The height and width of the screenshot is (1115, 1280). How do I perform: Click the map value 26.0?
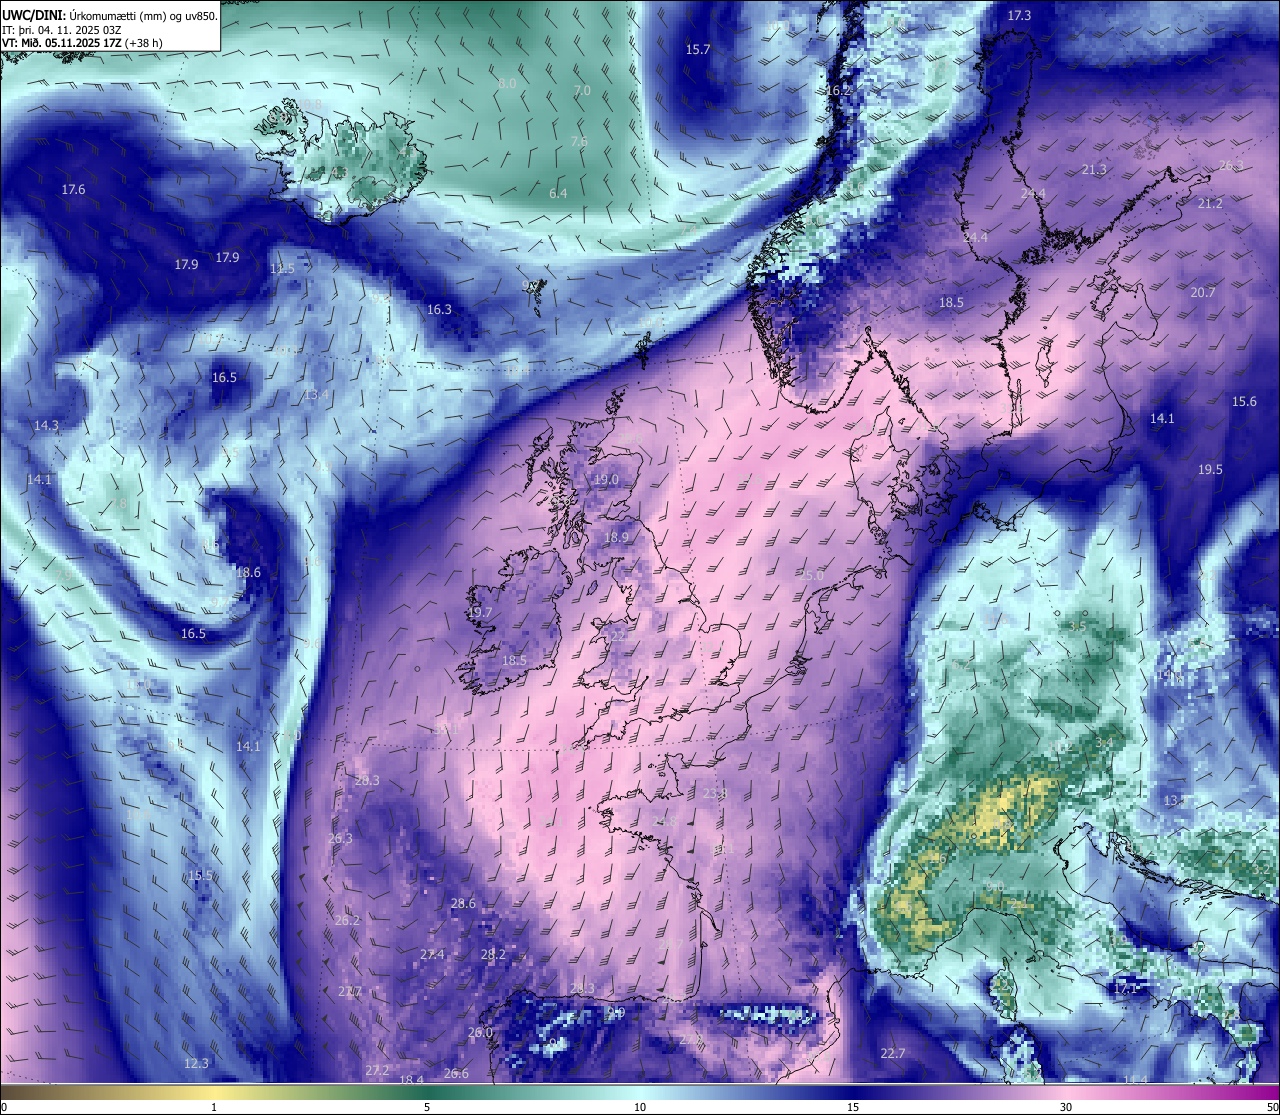pyautogui.click(x=480, y=1033)
